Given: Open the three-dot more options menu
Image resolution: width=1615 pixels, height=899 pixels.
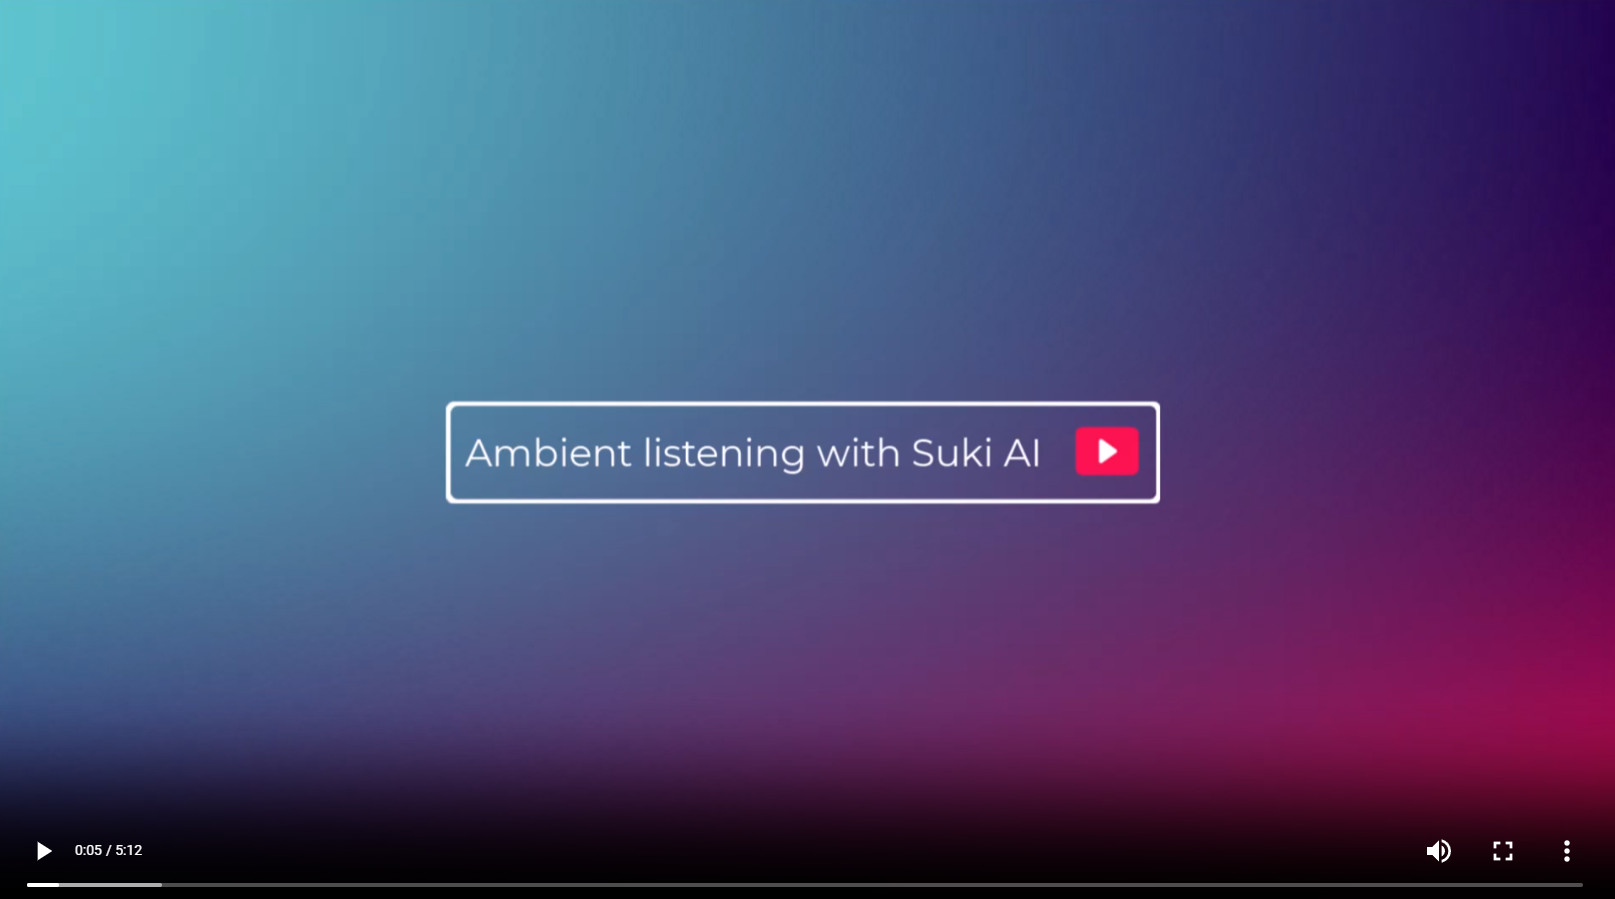Looking at the screenshot, I should 1567,851.
